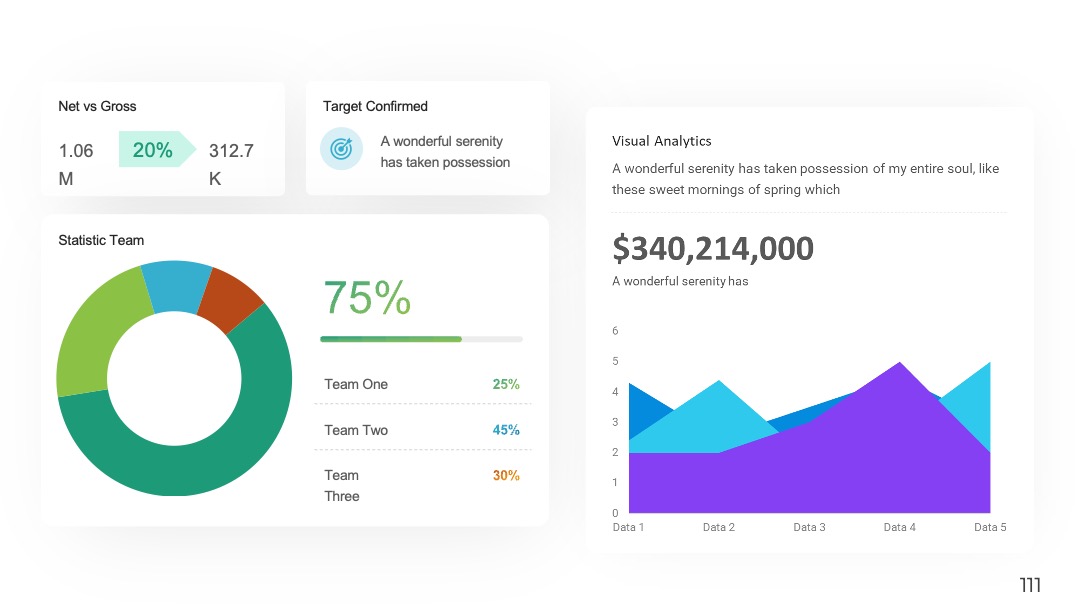Click the Data 3 axis label
Image resolution: width=1080 pixels, height=608 pixels.
click(809, 527)
